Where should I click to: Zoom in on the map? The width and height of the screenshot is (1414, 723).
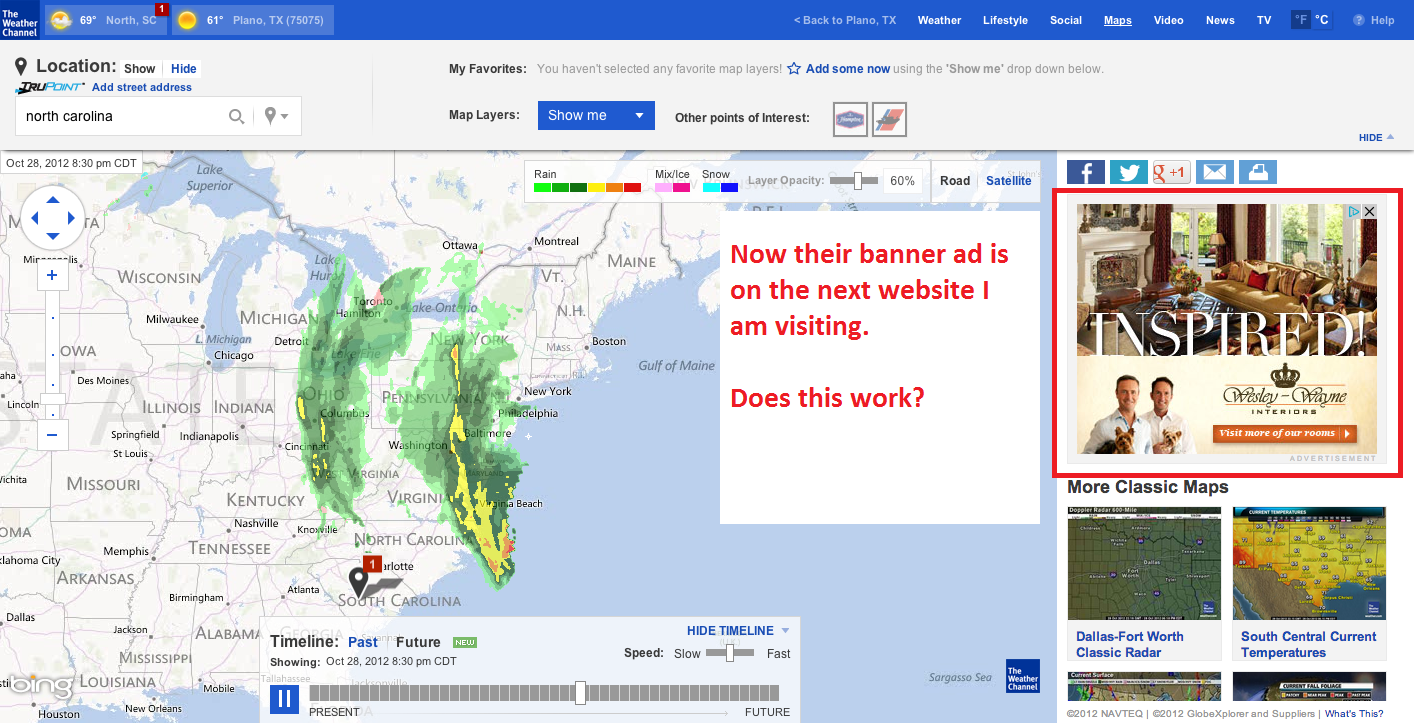52,276
